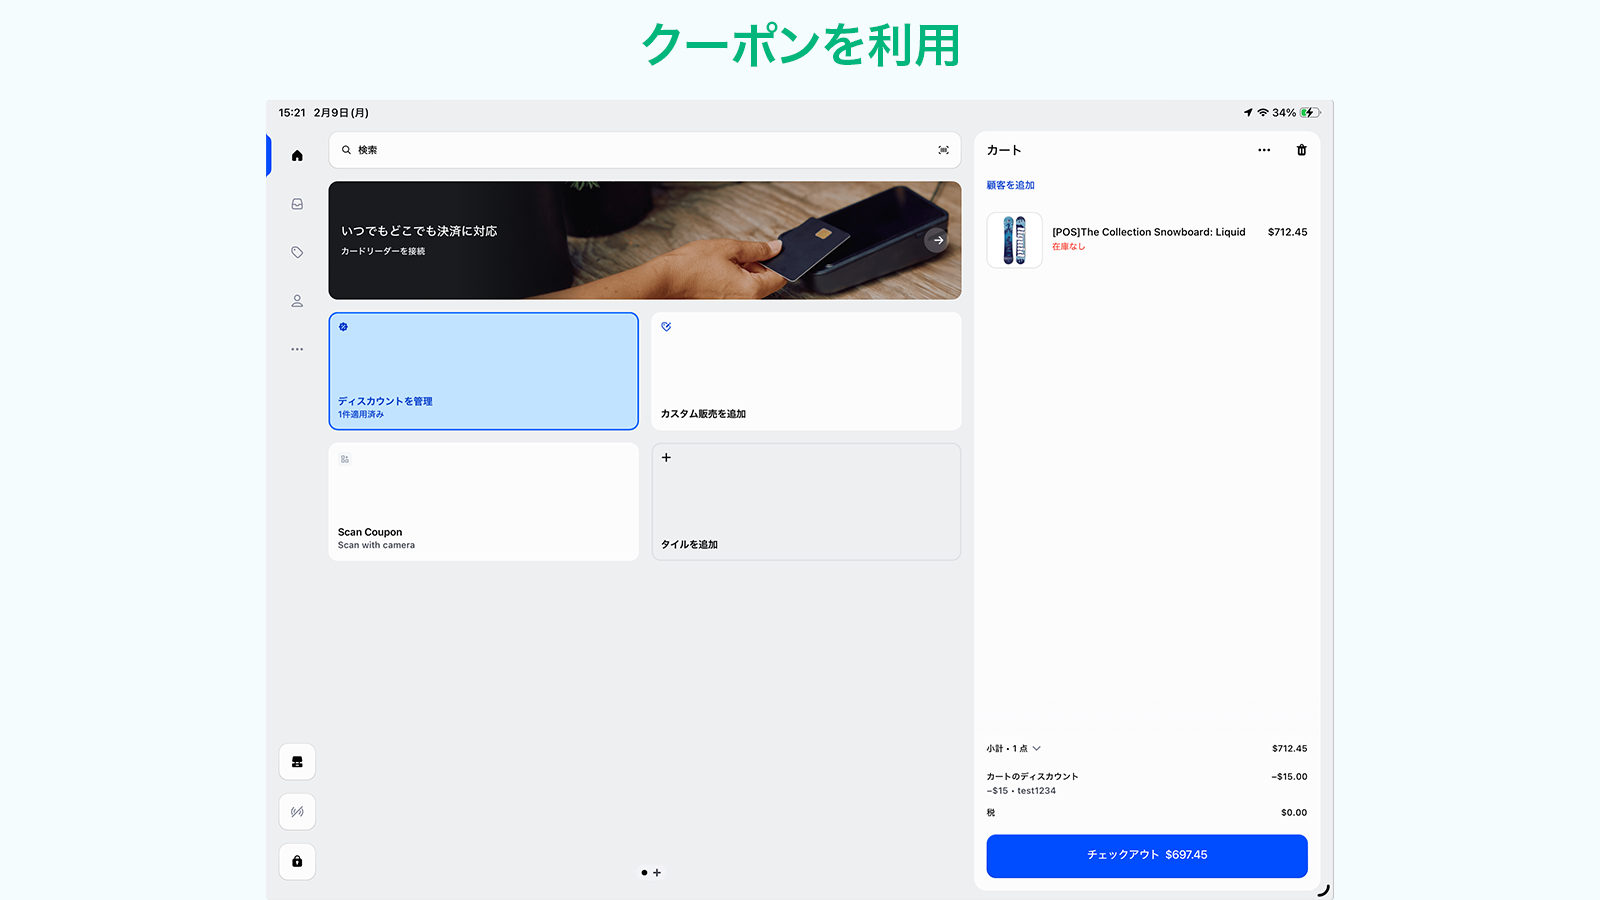Tap the barcode scan icon in search bar
This screenshot has height=900, width=1600.
[x=943, y=150]
